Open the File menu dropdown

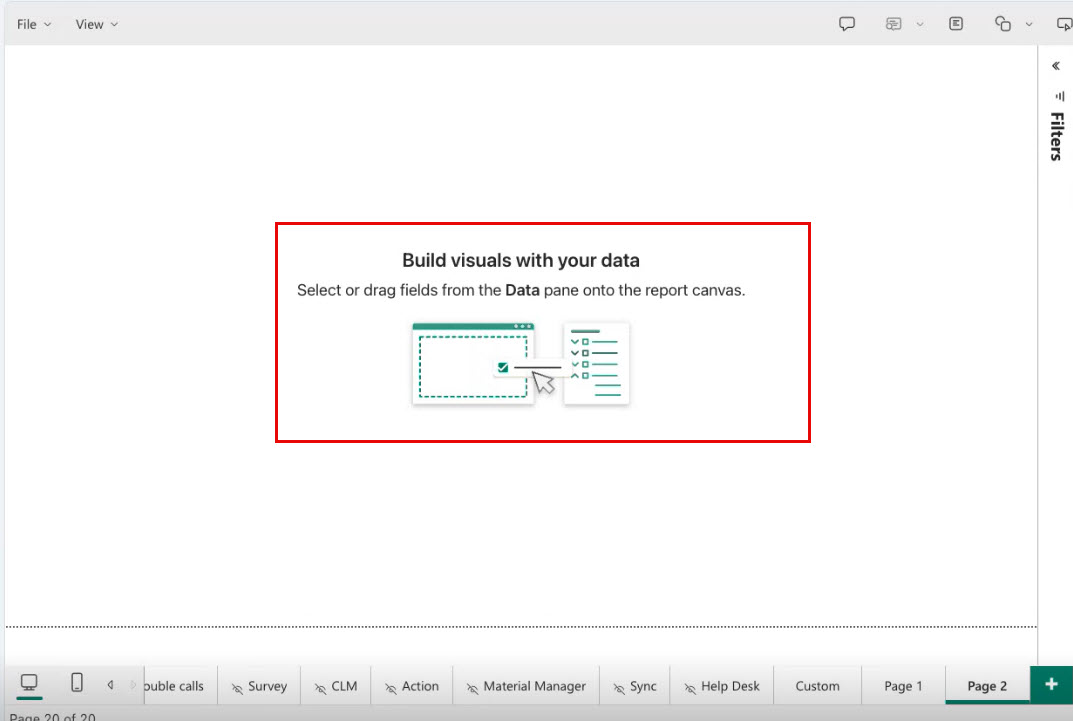pyautogui.click(x=34, y=24)
